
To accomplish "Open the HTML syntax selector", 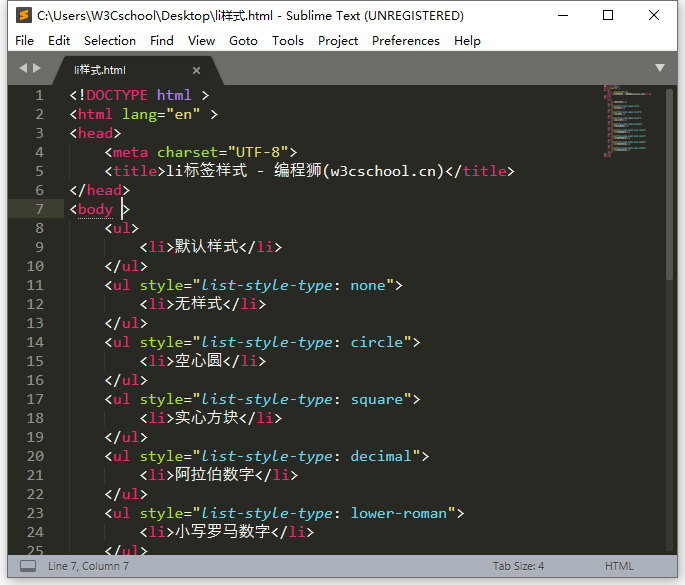I will [619, 566].
